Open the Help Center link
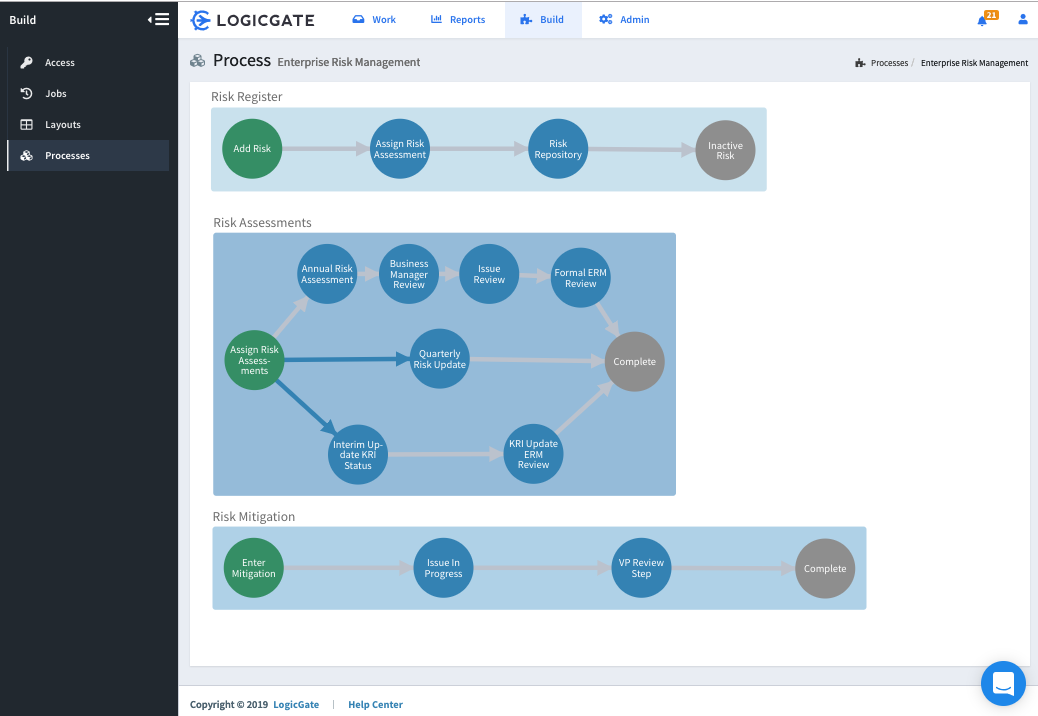Image resolution: width=1038 pixels, height=716 pixels. (x=375, y=704)
